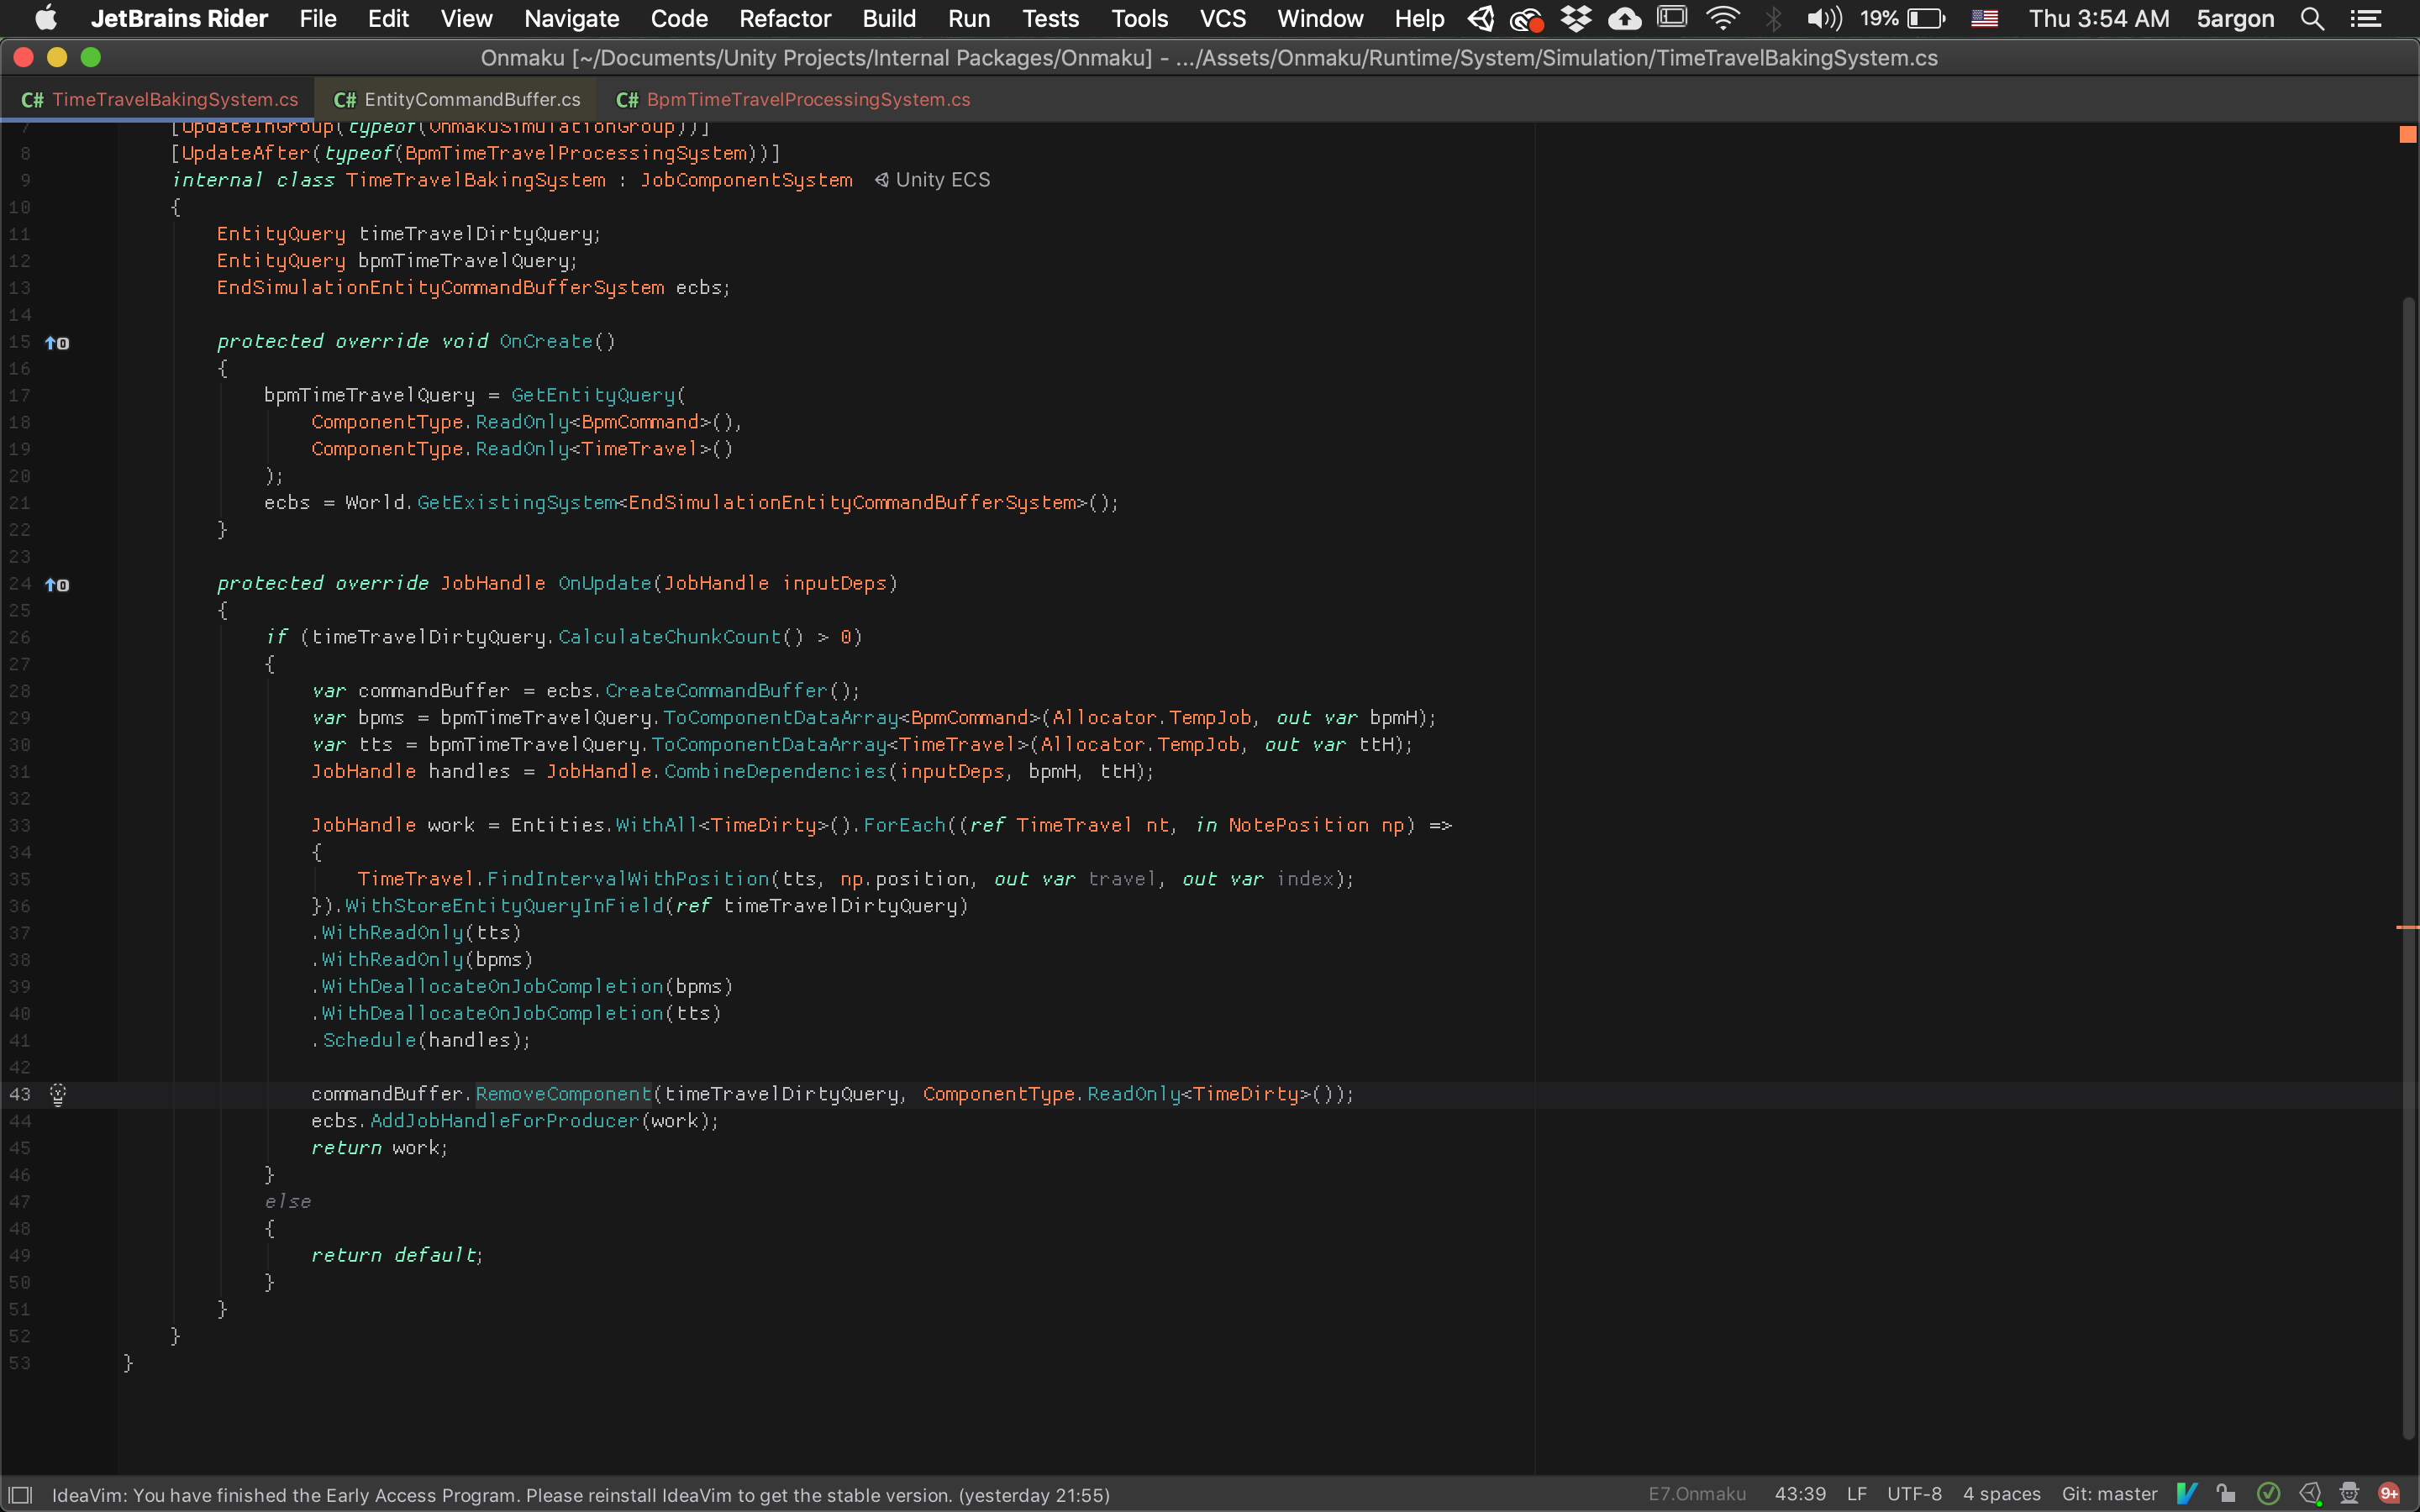Click the VCS icon in menu bar
The width and height of the screenshot is (2420, 1512).
click(x=1227, y=18)
